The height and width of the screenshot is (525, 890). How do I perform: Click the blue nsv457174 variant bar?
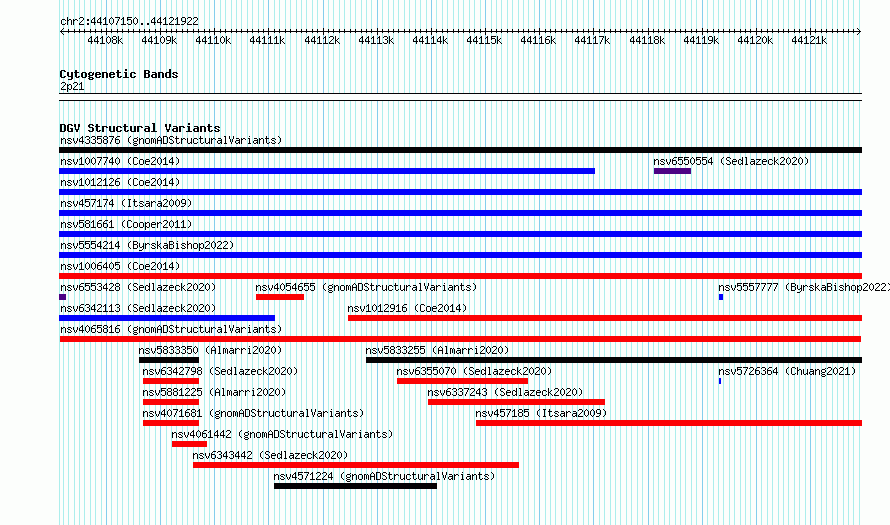point(460,213)
